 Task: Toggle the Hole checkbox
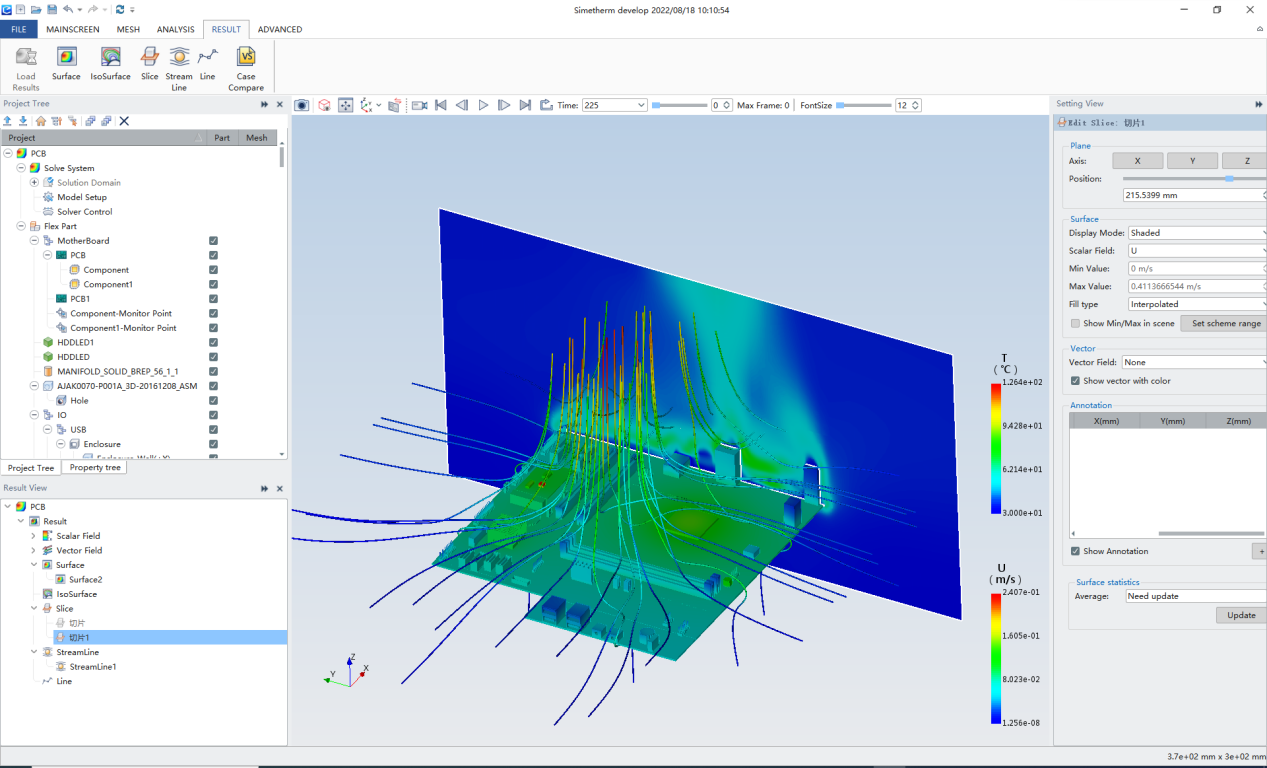[x=213, y=400]
